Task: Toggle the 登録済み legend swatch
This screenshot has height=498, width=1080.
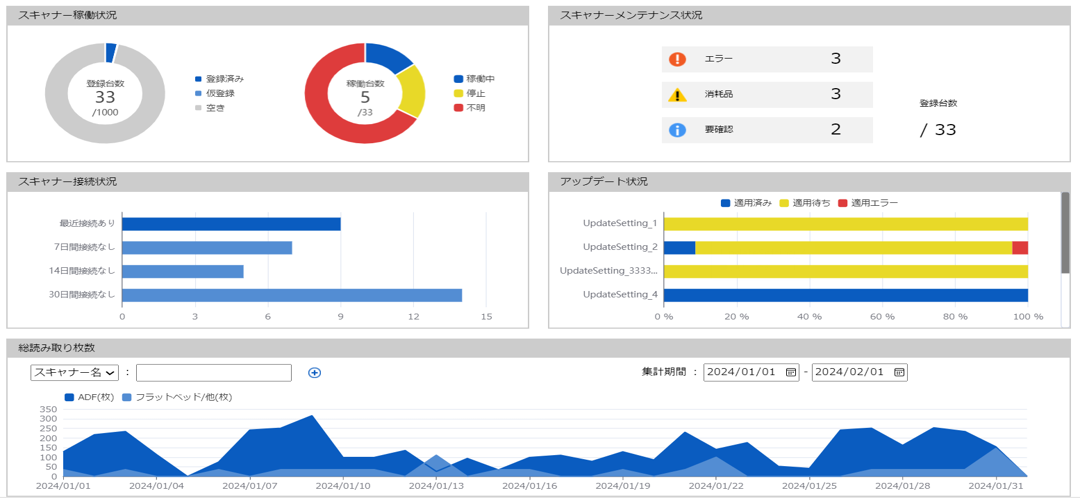Action: [x=198, y=79]
